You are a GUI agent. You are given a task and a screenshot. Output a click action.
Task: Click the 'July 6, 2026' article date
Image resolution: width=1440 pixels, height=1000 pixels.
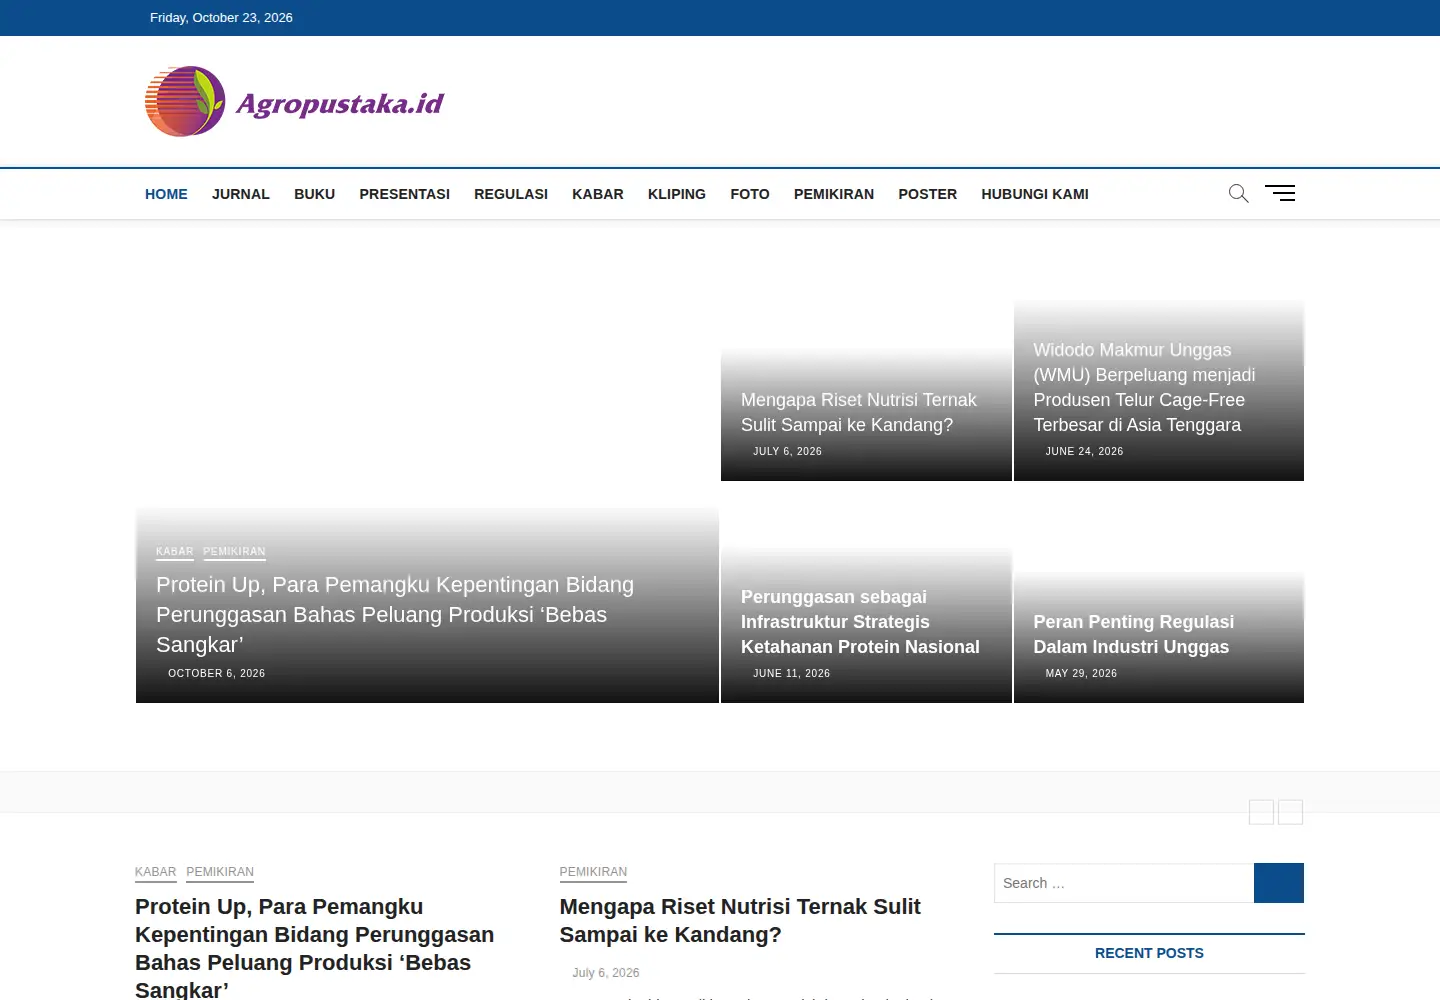tap(606, 973)
